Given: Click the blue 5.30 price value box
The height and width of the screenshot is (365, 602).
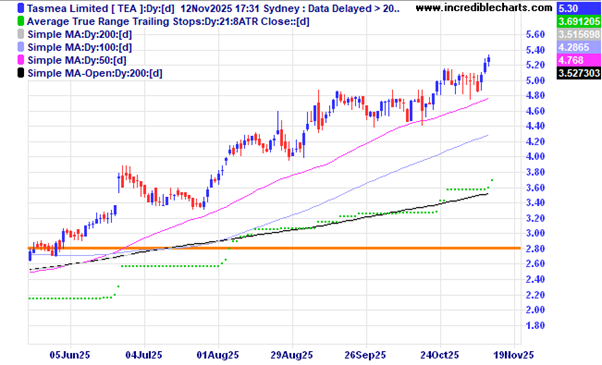Looking at the screenshot, I should 579,8.
